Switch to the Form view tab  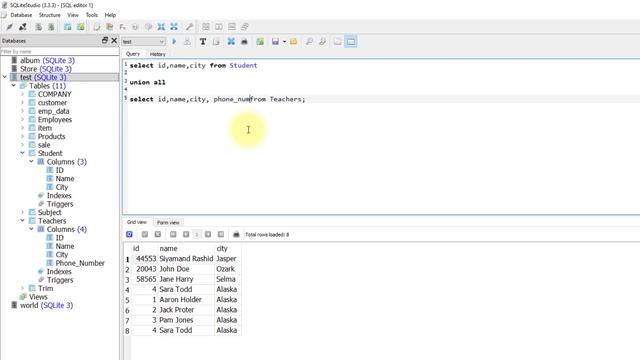(x=168, y=222)
